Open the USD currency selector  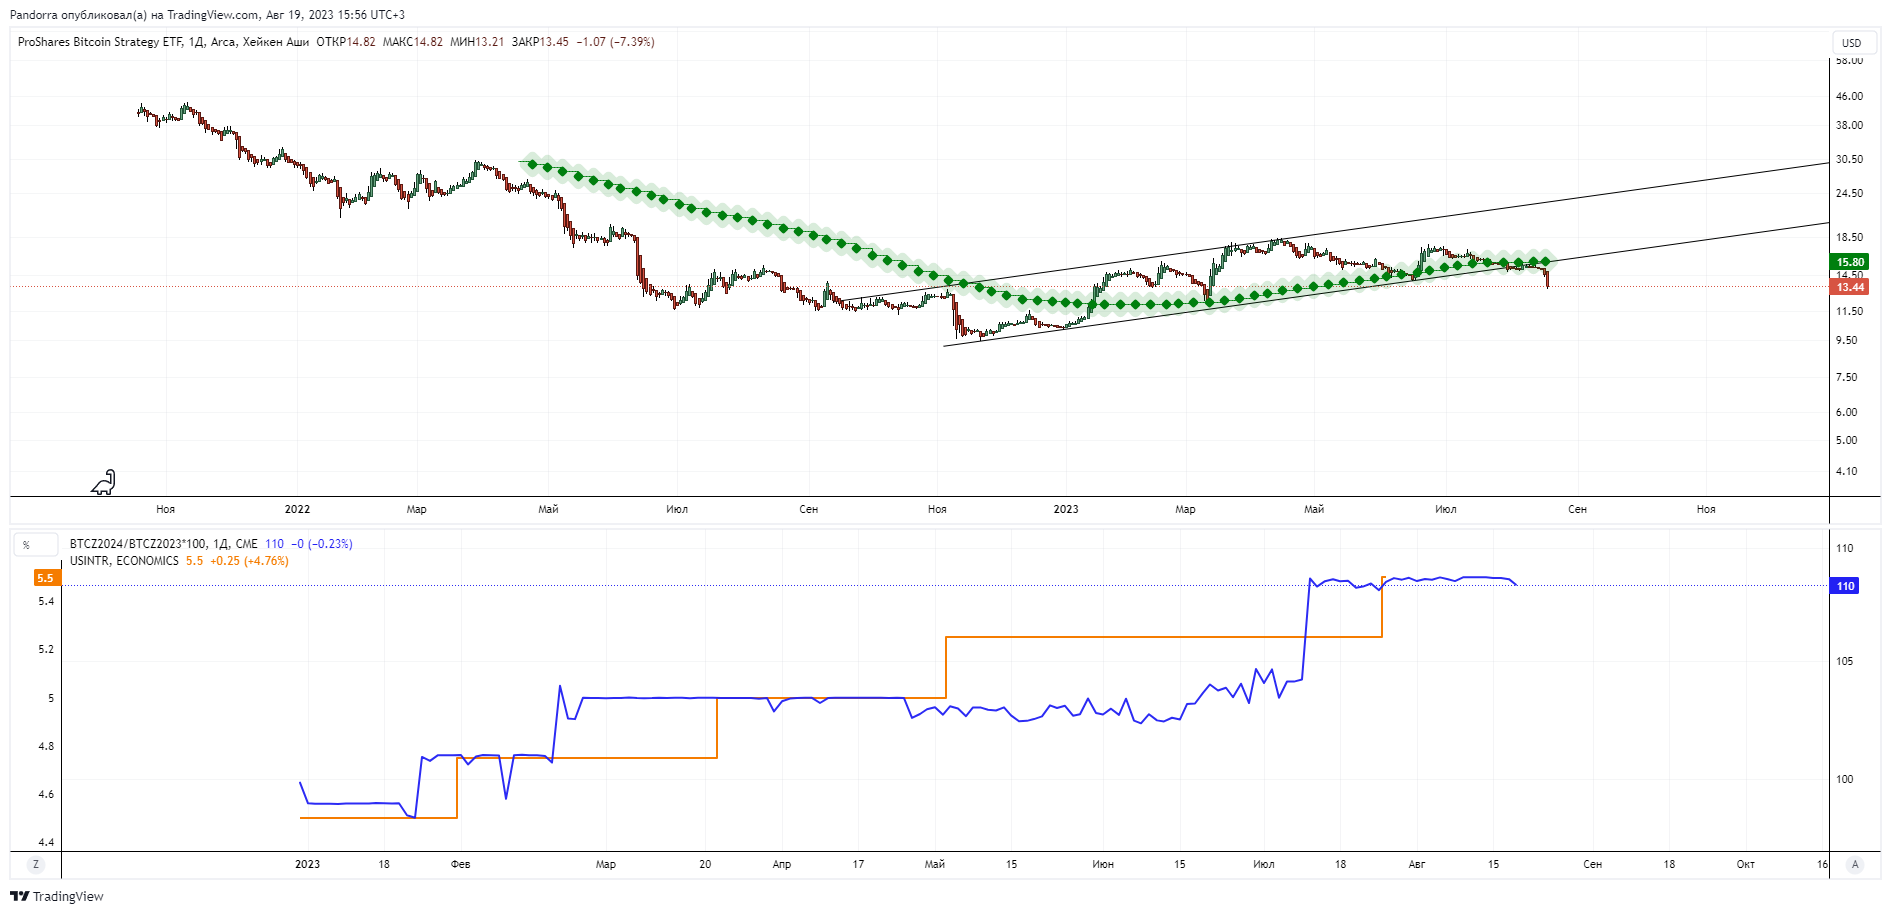pyautogui.click(x=1852, y=42)
